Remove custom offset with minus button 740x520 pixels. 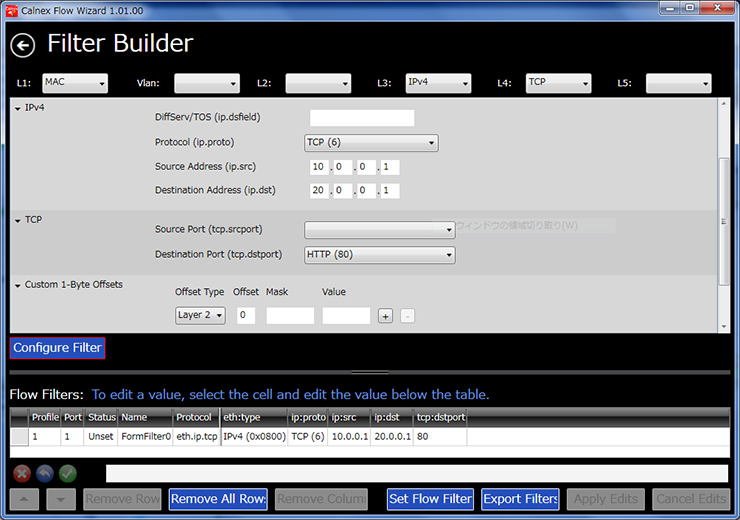(x=407, y=316)
